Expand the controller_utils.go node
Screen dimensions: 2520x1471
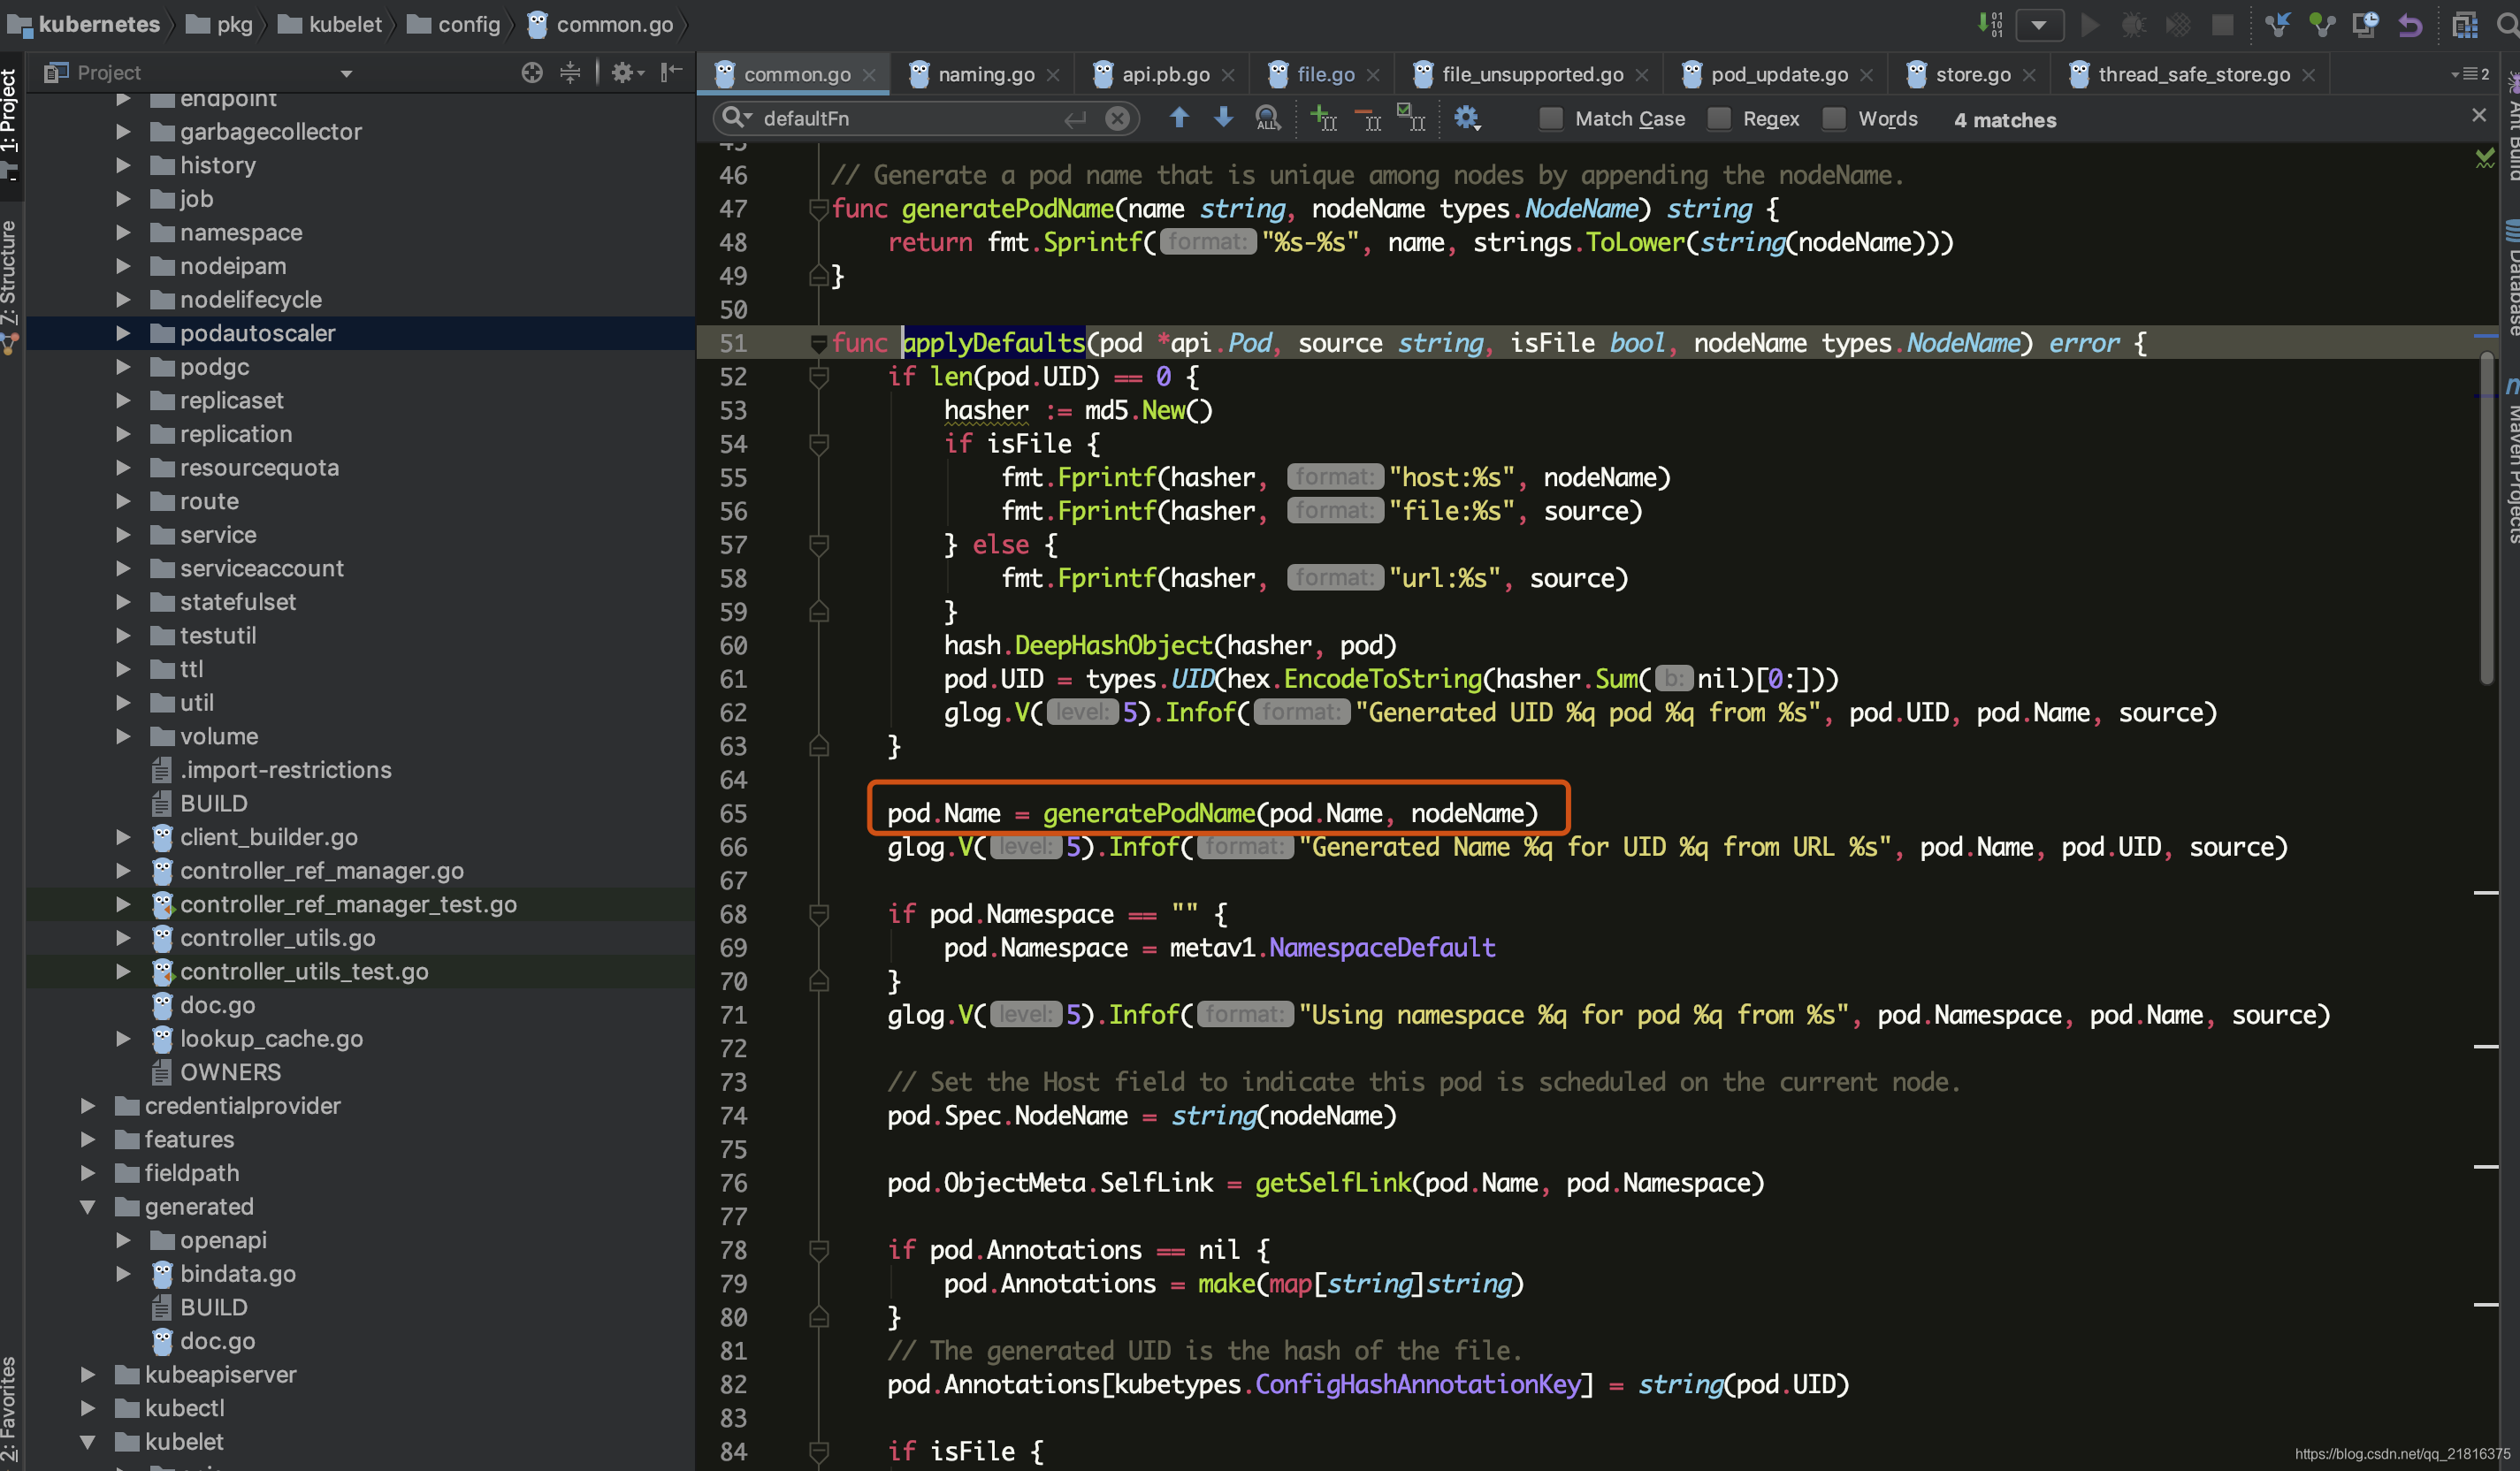coord(123,938)
